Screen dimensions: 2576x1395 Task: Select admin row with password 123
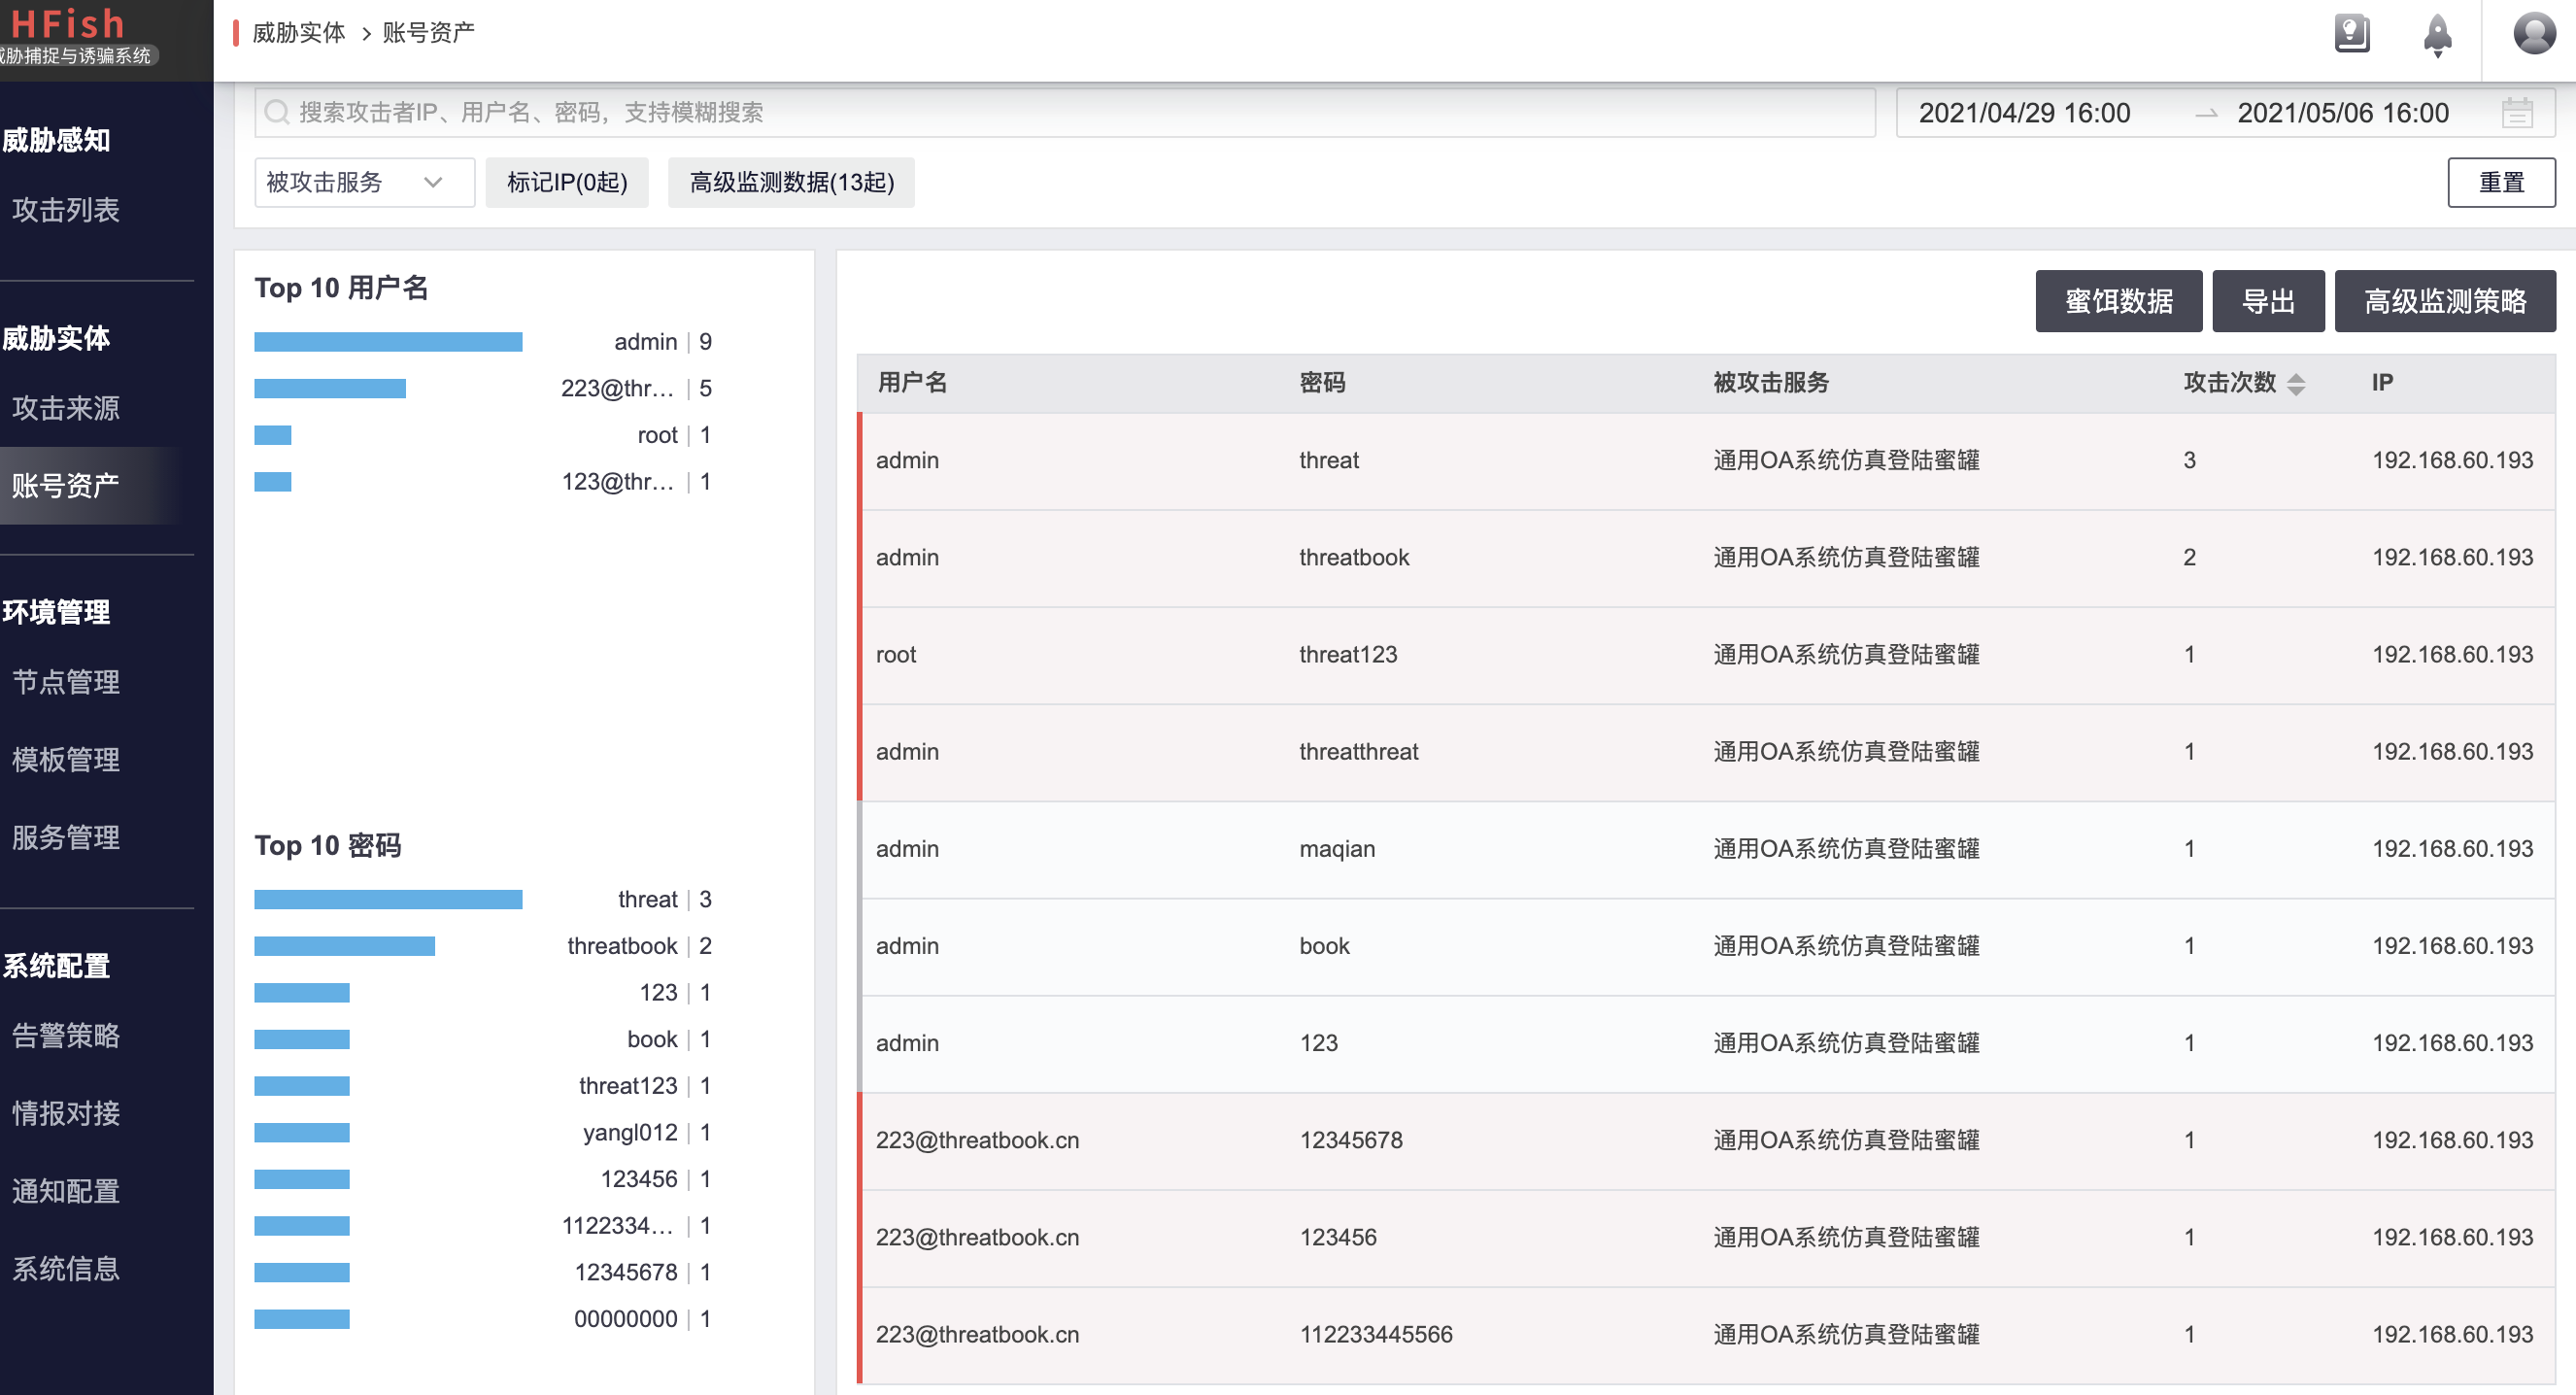(x=1707, y=1043)
